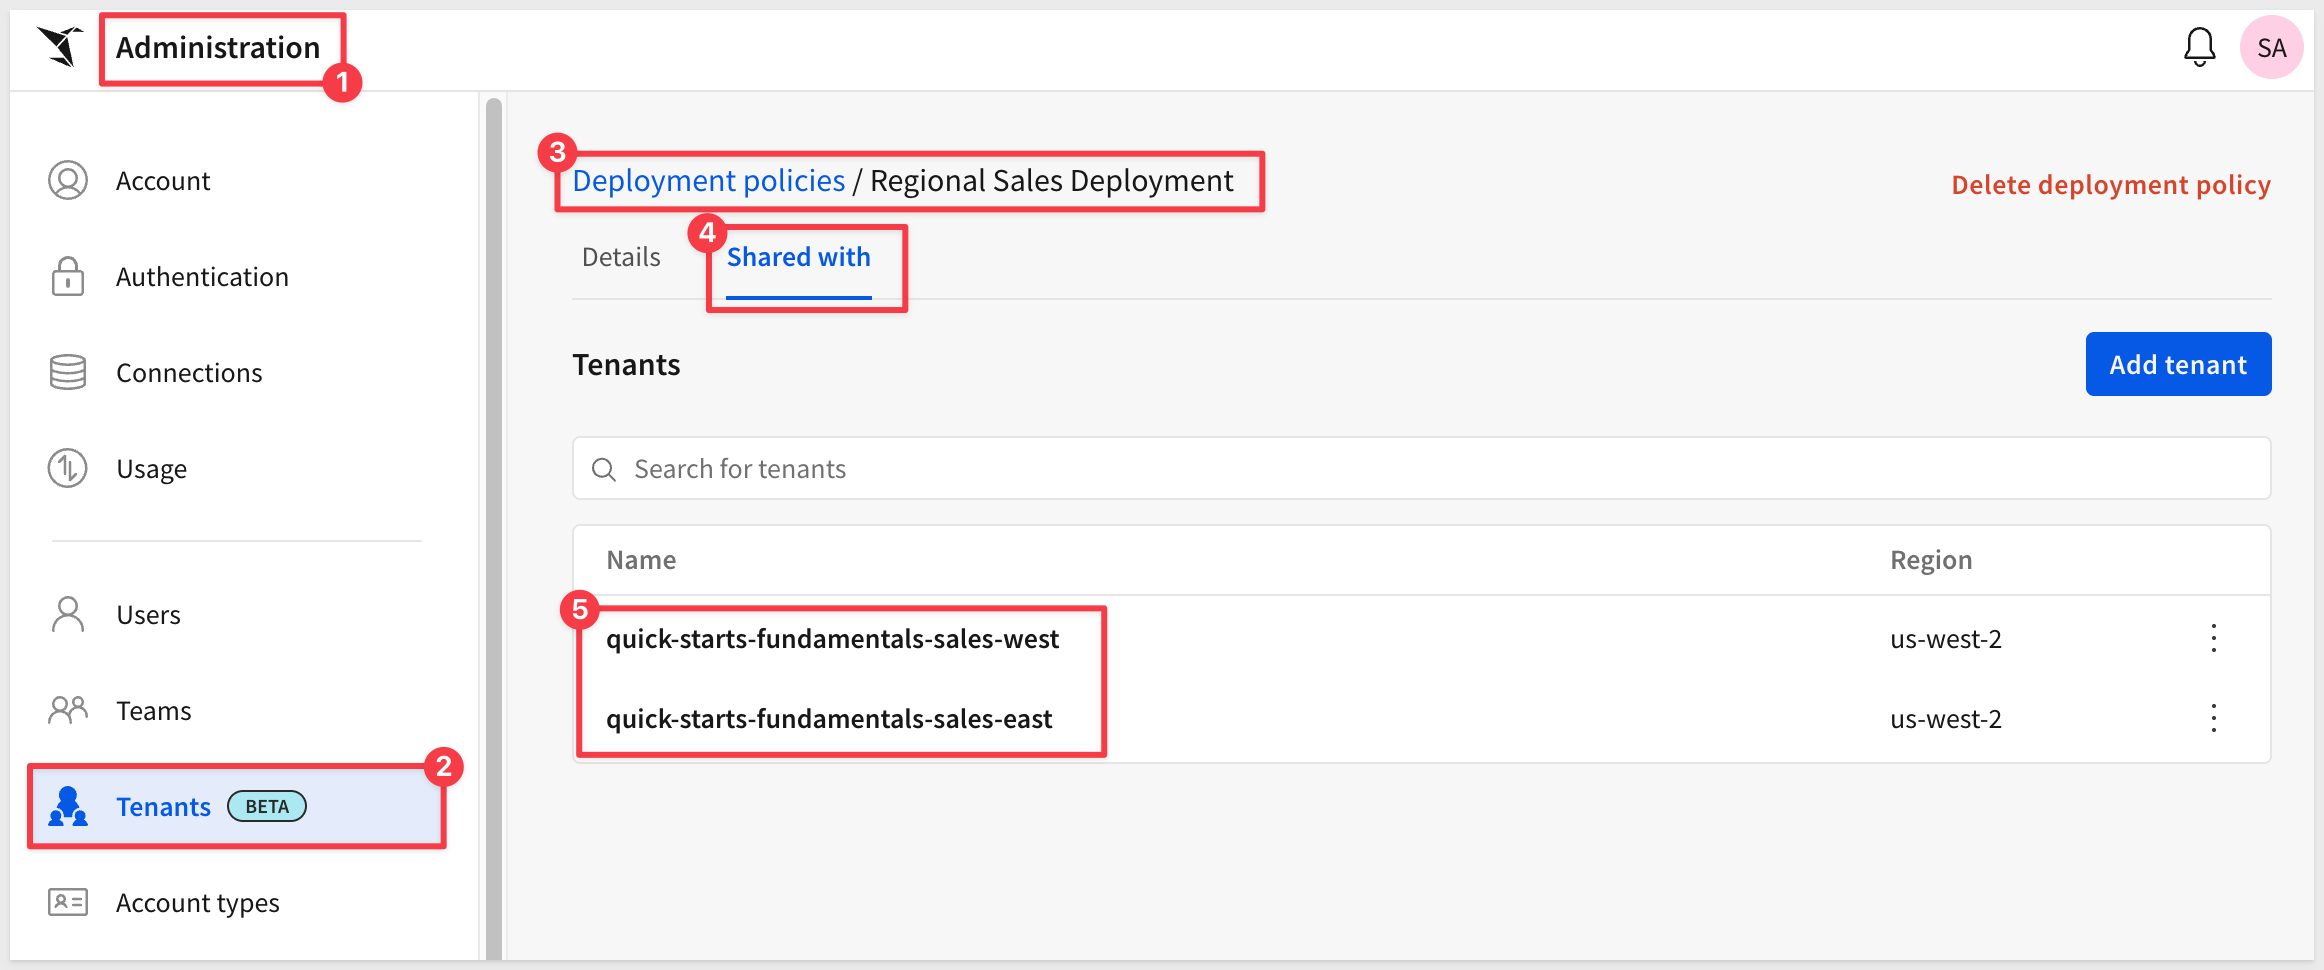This screenshot has height=970, width=2324.
Task: Switch to the Details tab
Action: point(621,258)
